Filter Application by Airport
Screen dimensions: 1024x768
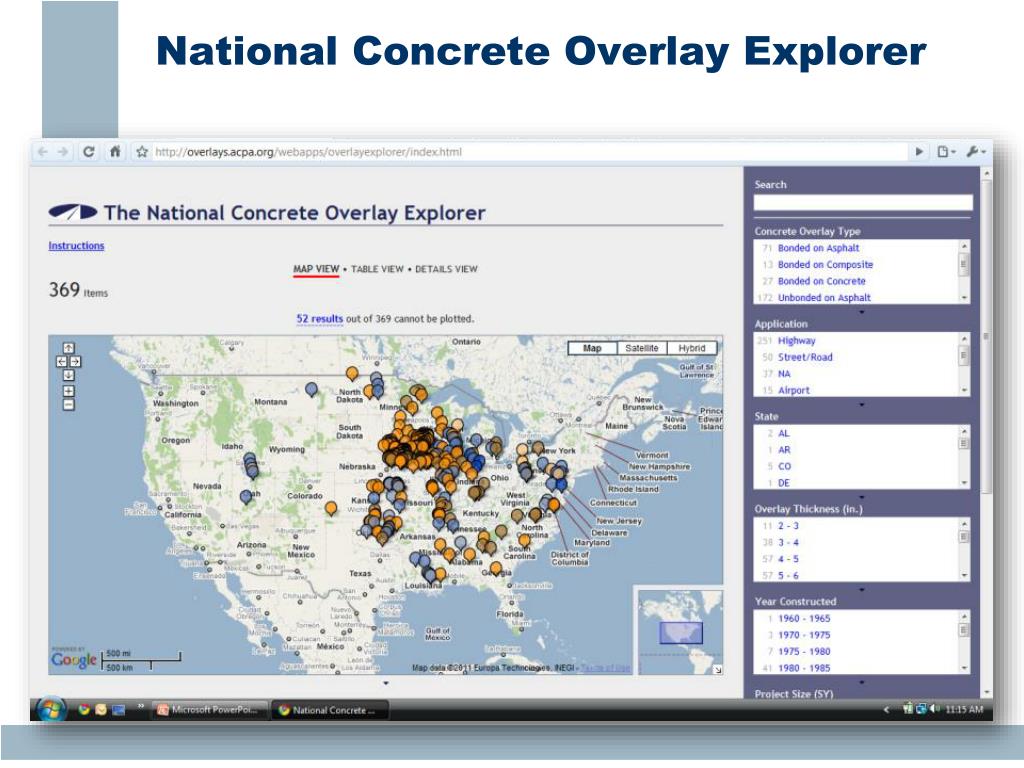click(793, 391)
